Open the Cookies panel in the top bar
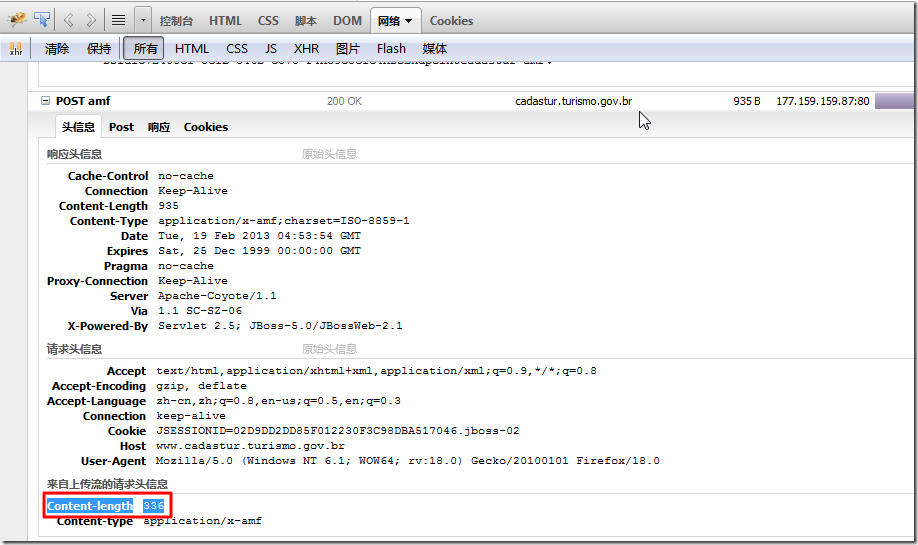Image resolution: width=918 pixels, height=545 pixels. click(x=451, y=21)
